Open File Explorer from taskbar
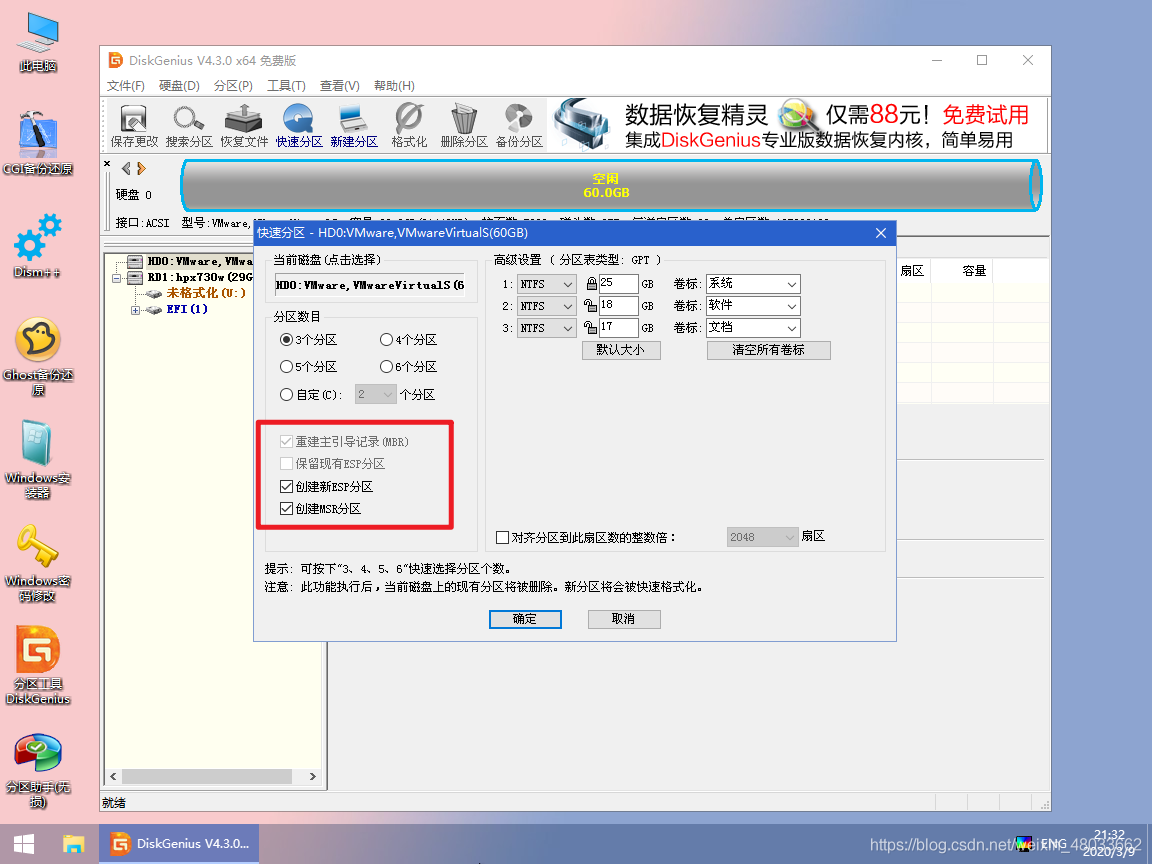Viewport: 1152px width, 864px height. coord(73,843)
